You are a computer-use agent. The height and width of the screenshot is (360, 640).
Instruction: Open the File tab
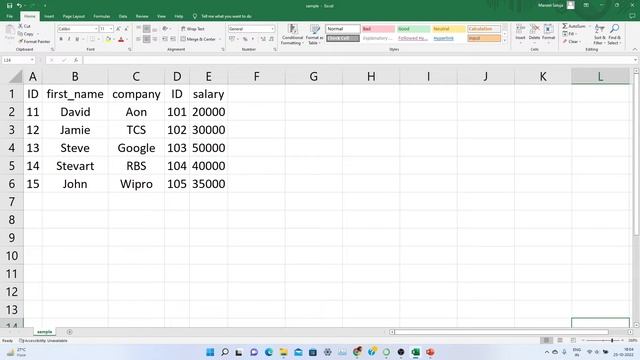(9, 16)
